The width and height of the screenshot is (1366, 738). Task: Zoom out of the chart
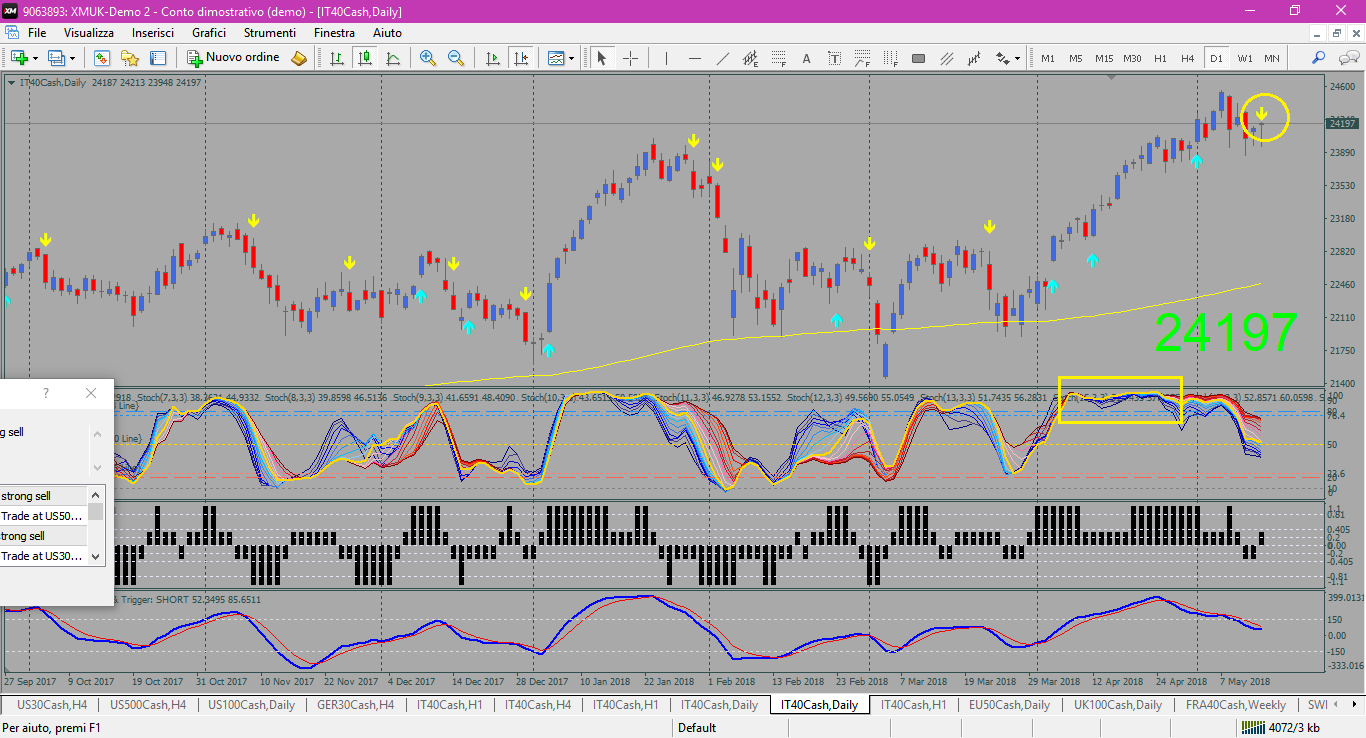point(456,58)
